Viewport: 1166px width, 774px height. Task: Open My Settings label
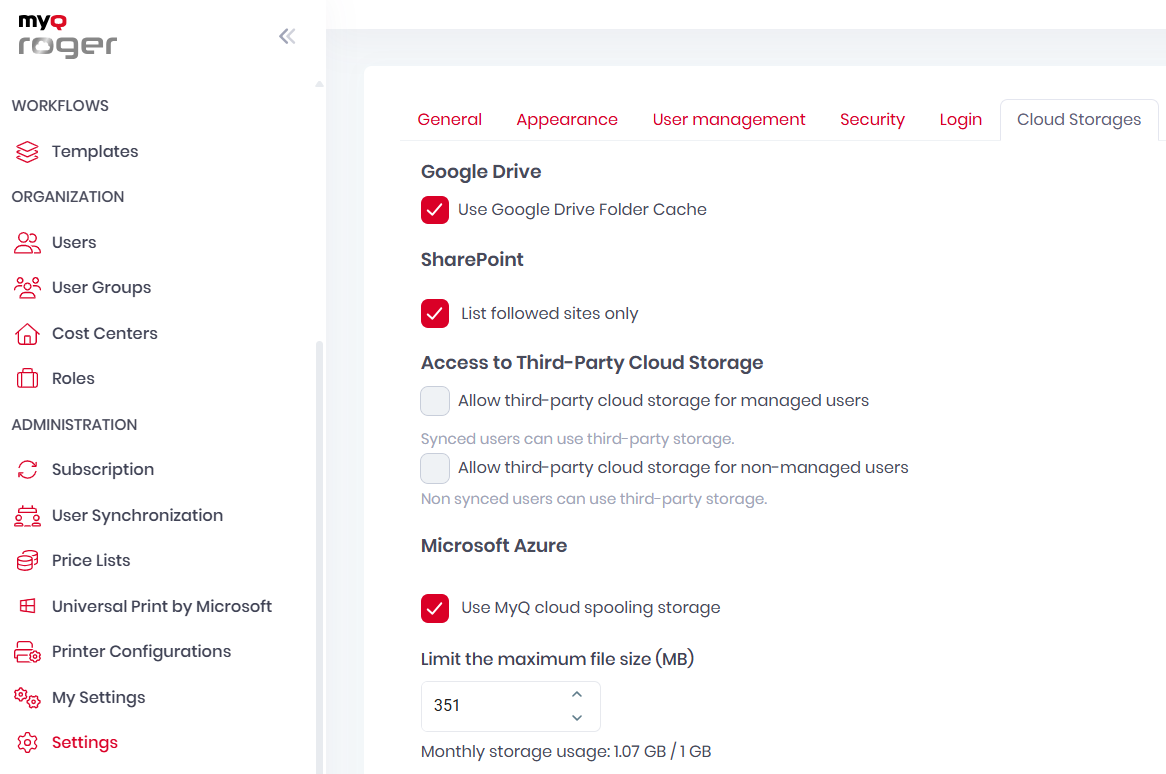tap(99, 697)
